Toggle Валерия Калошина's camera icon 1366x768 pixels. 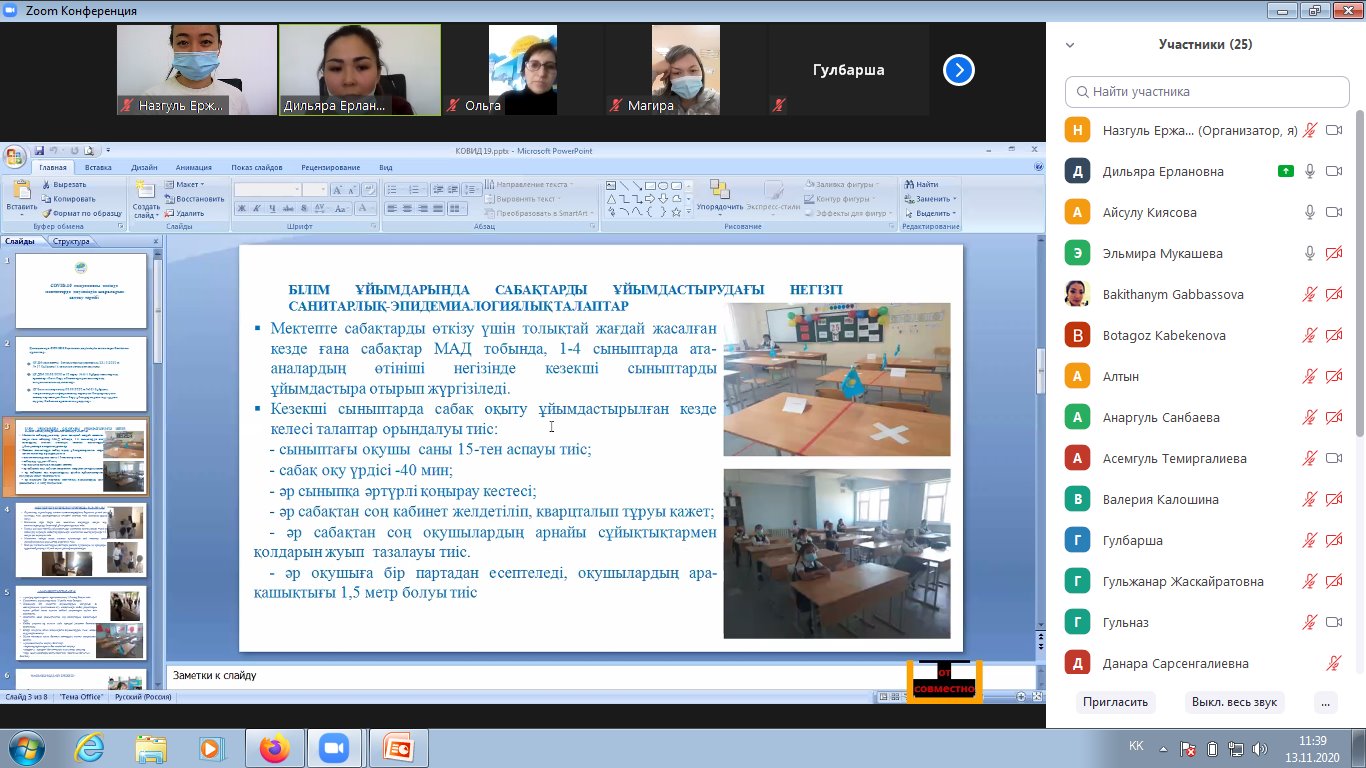pyautogui.click(x=1333, y=499)
